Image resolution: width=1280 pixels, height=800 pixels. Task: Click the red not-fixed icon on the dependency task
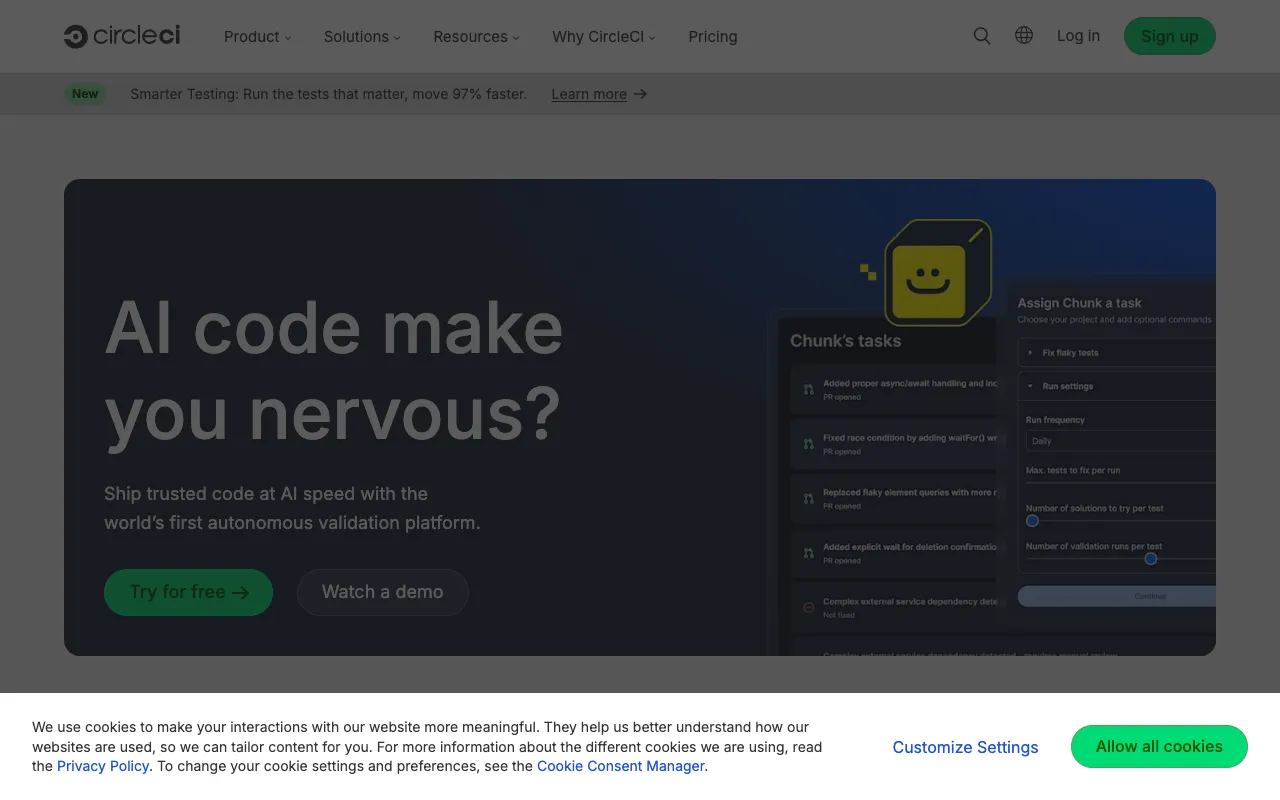coord(808,605)
